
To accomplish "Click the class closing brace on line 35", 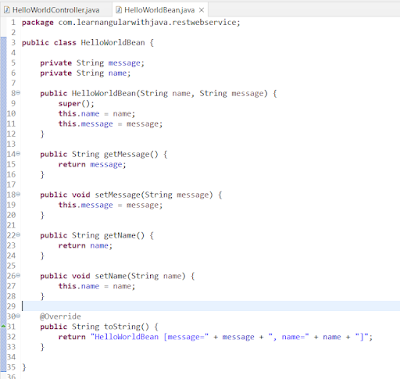I will [24, 367].
